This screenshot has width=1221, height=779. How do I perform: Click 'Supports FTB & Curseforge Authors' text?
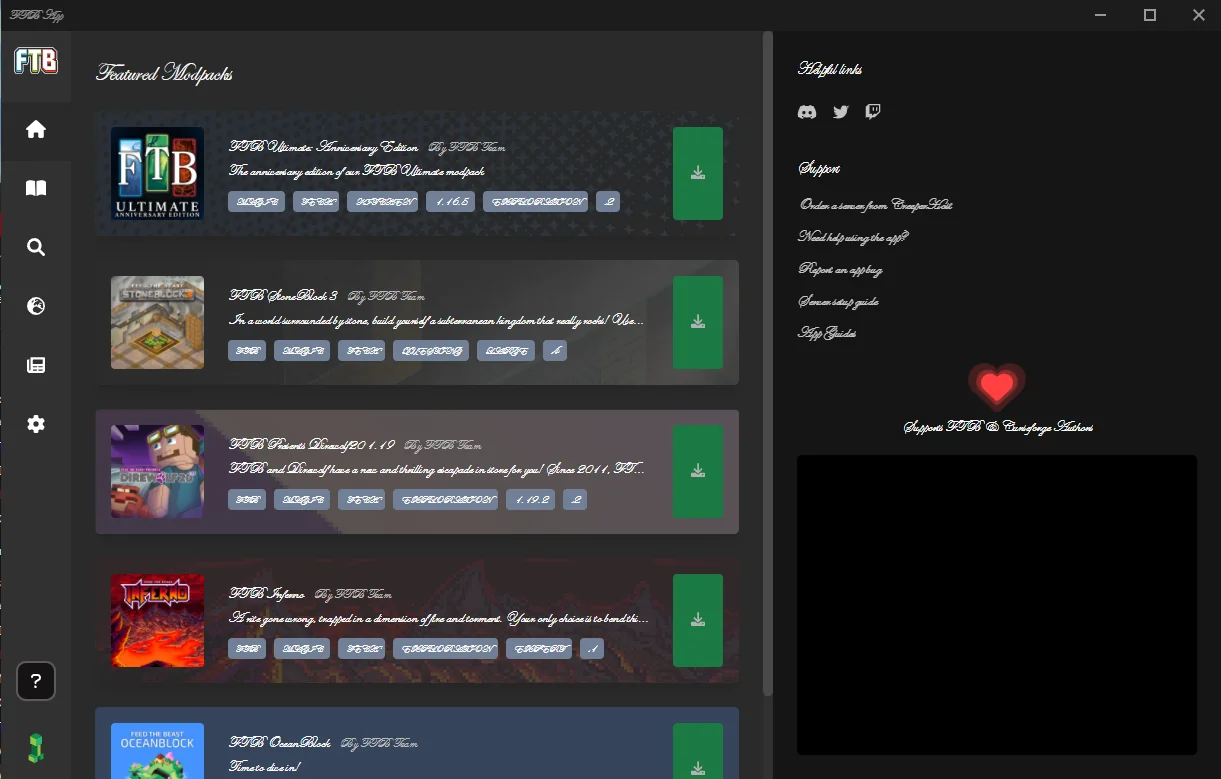998,427
